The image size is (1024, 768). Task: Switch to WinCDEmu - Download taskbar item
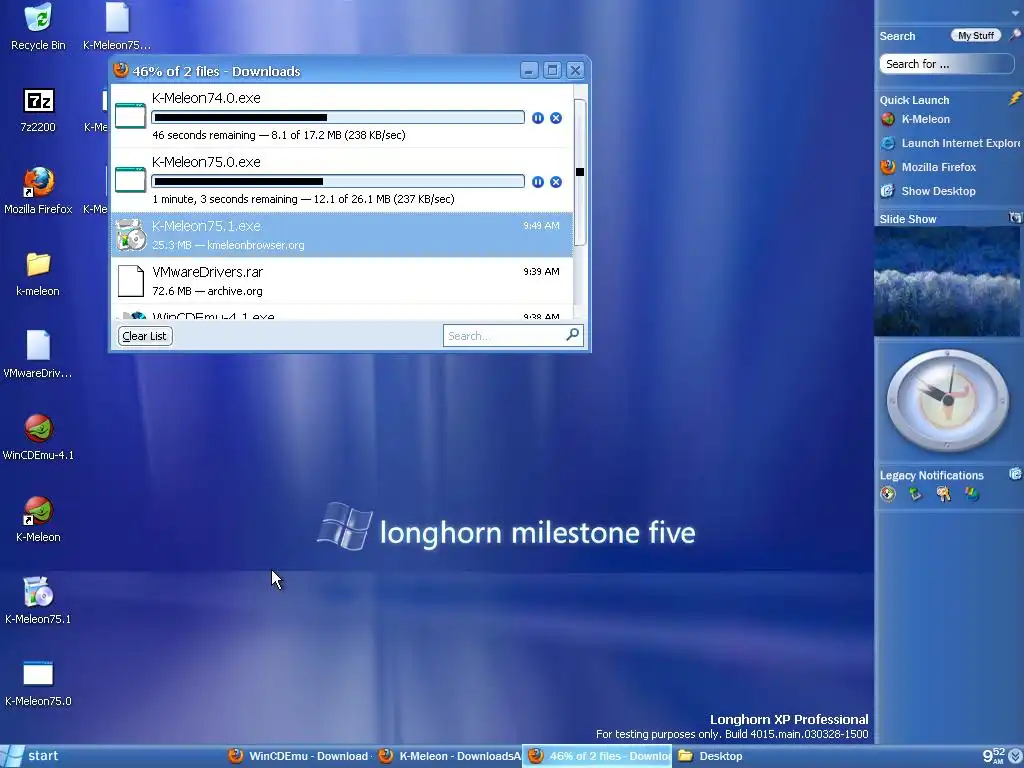(299, 756)
